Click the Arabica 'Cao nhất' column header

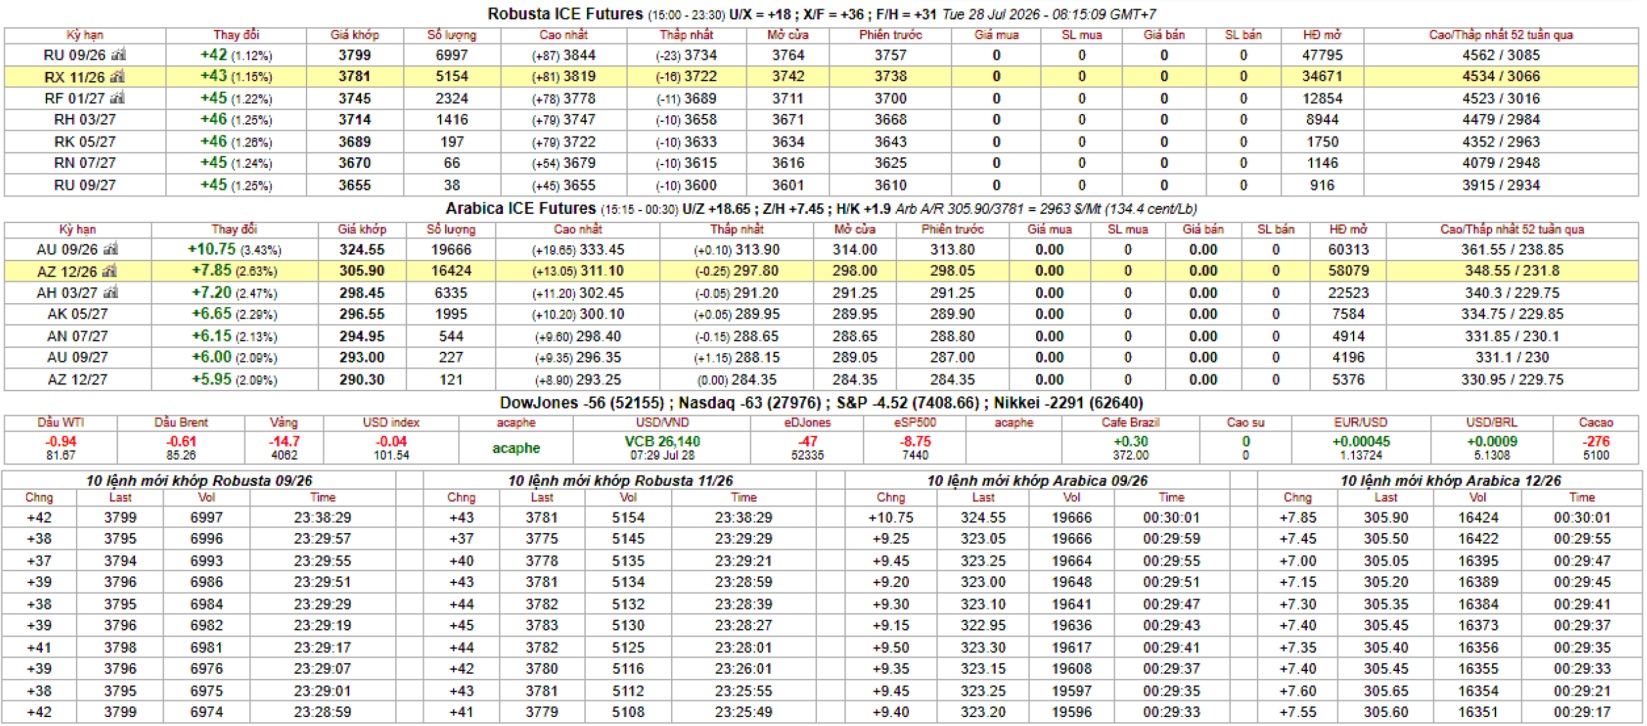pyautogui.click(x=579, y=229)
